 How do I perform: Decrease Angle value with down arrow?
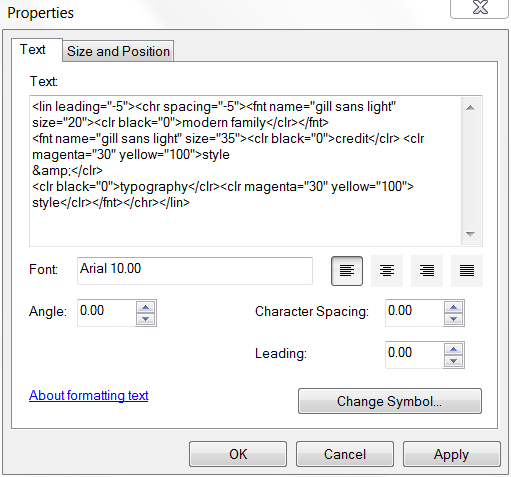[x=146, y=319]
